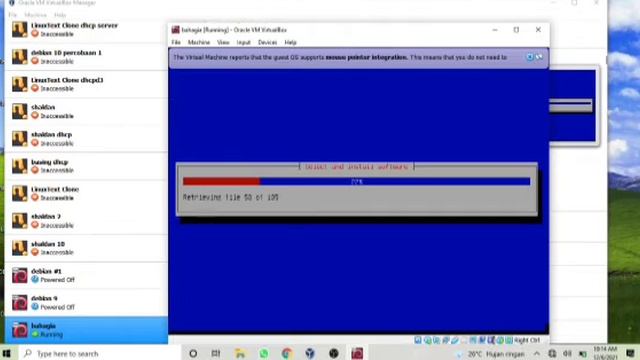Select the 'shaldan dhcp' VM entry
Image resolution: width=640 pixels, height=360 pixels.
[x=86, y=139]
